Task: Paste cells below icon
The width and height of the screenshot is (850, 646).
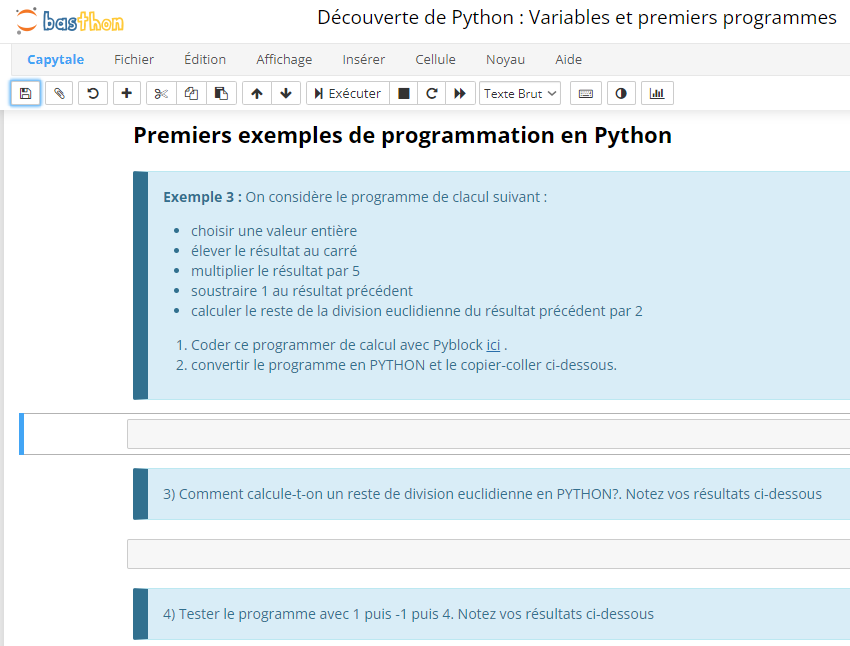Action: click(x=221, y=93)
